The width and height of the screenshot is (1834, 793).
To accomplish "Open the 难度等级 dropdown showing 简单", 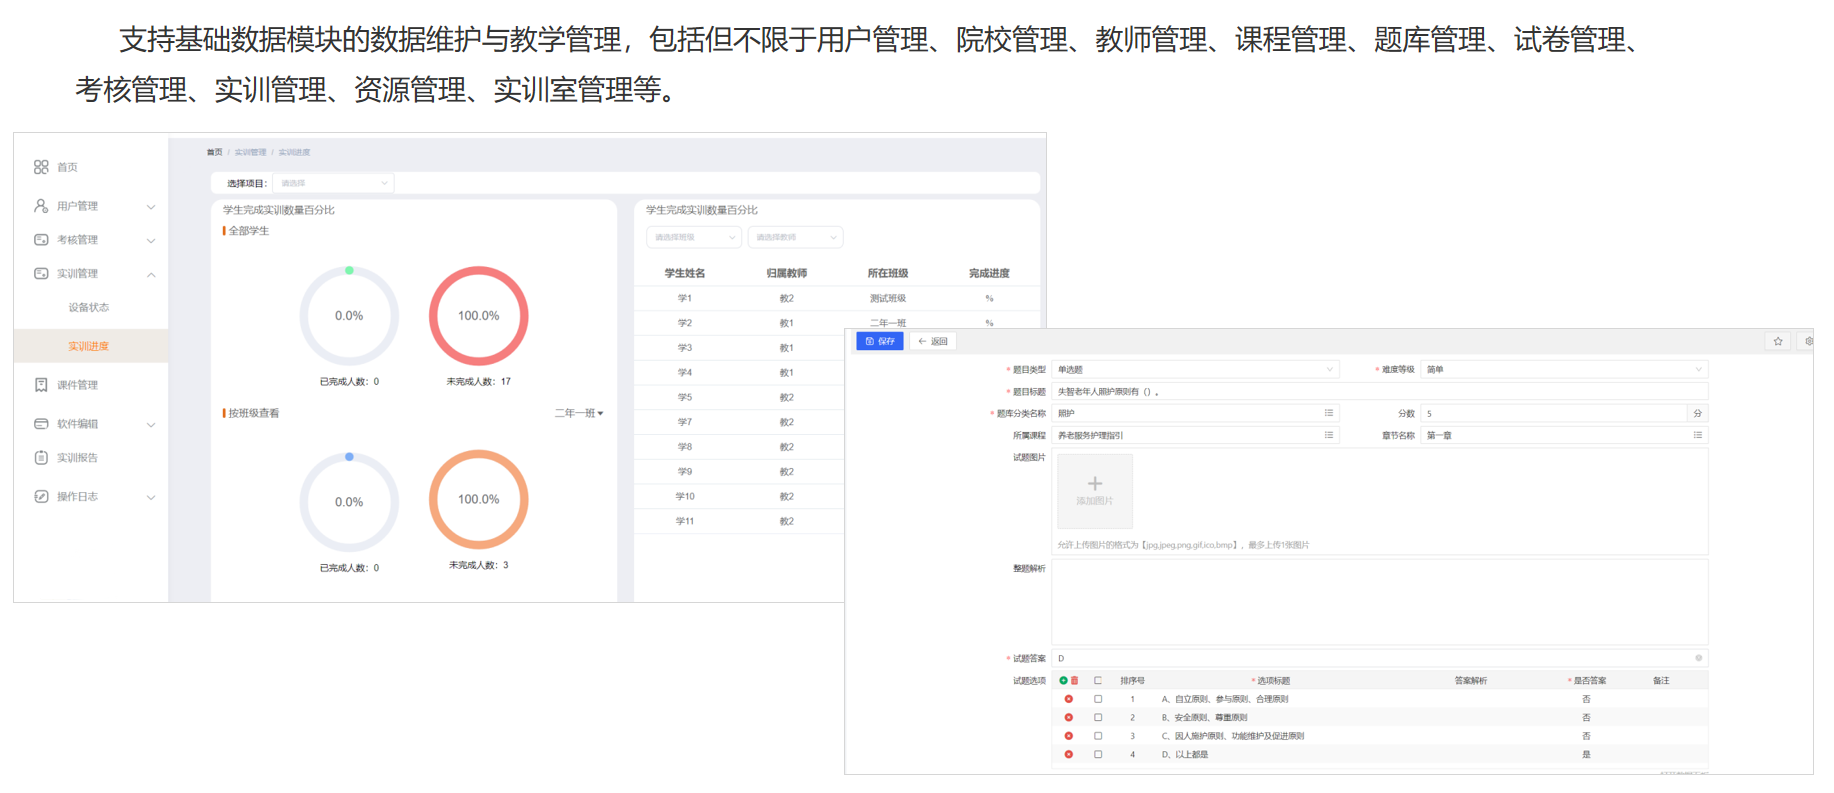I will [1564, 370].
